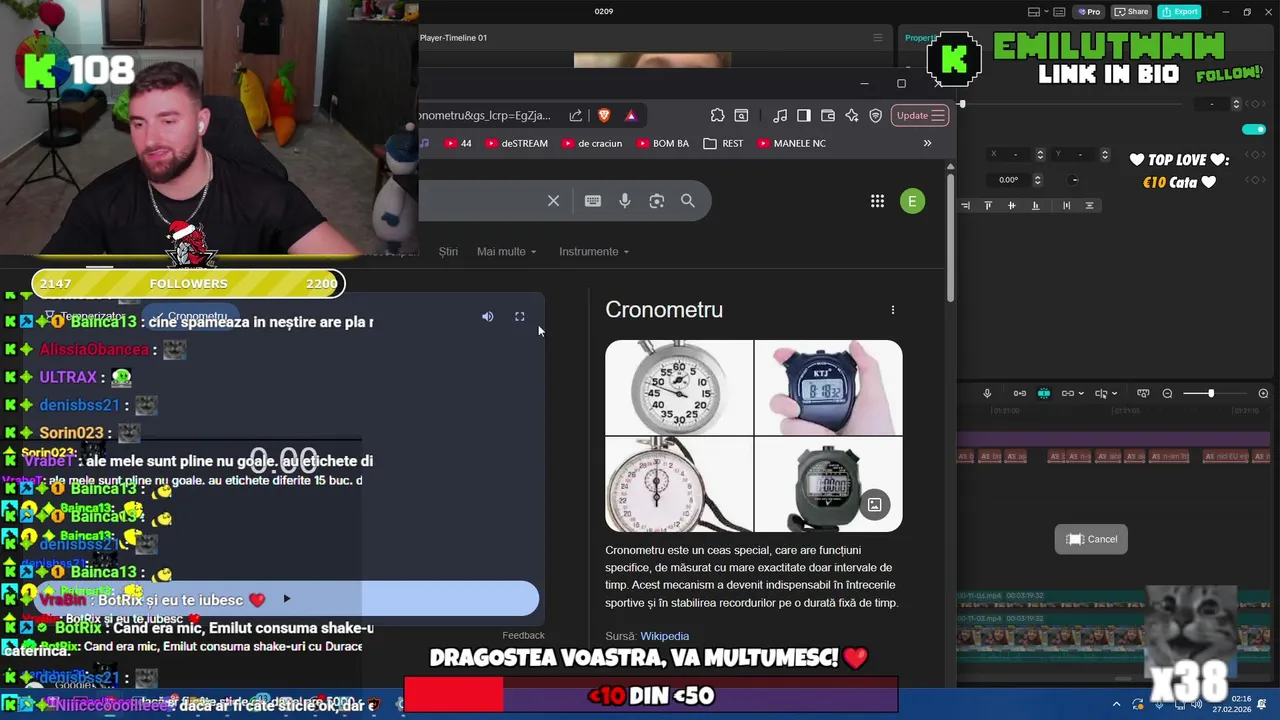Open the Leo AI sparkle icon

click(x=852, y=116)
